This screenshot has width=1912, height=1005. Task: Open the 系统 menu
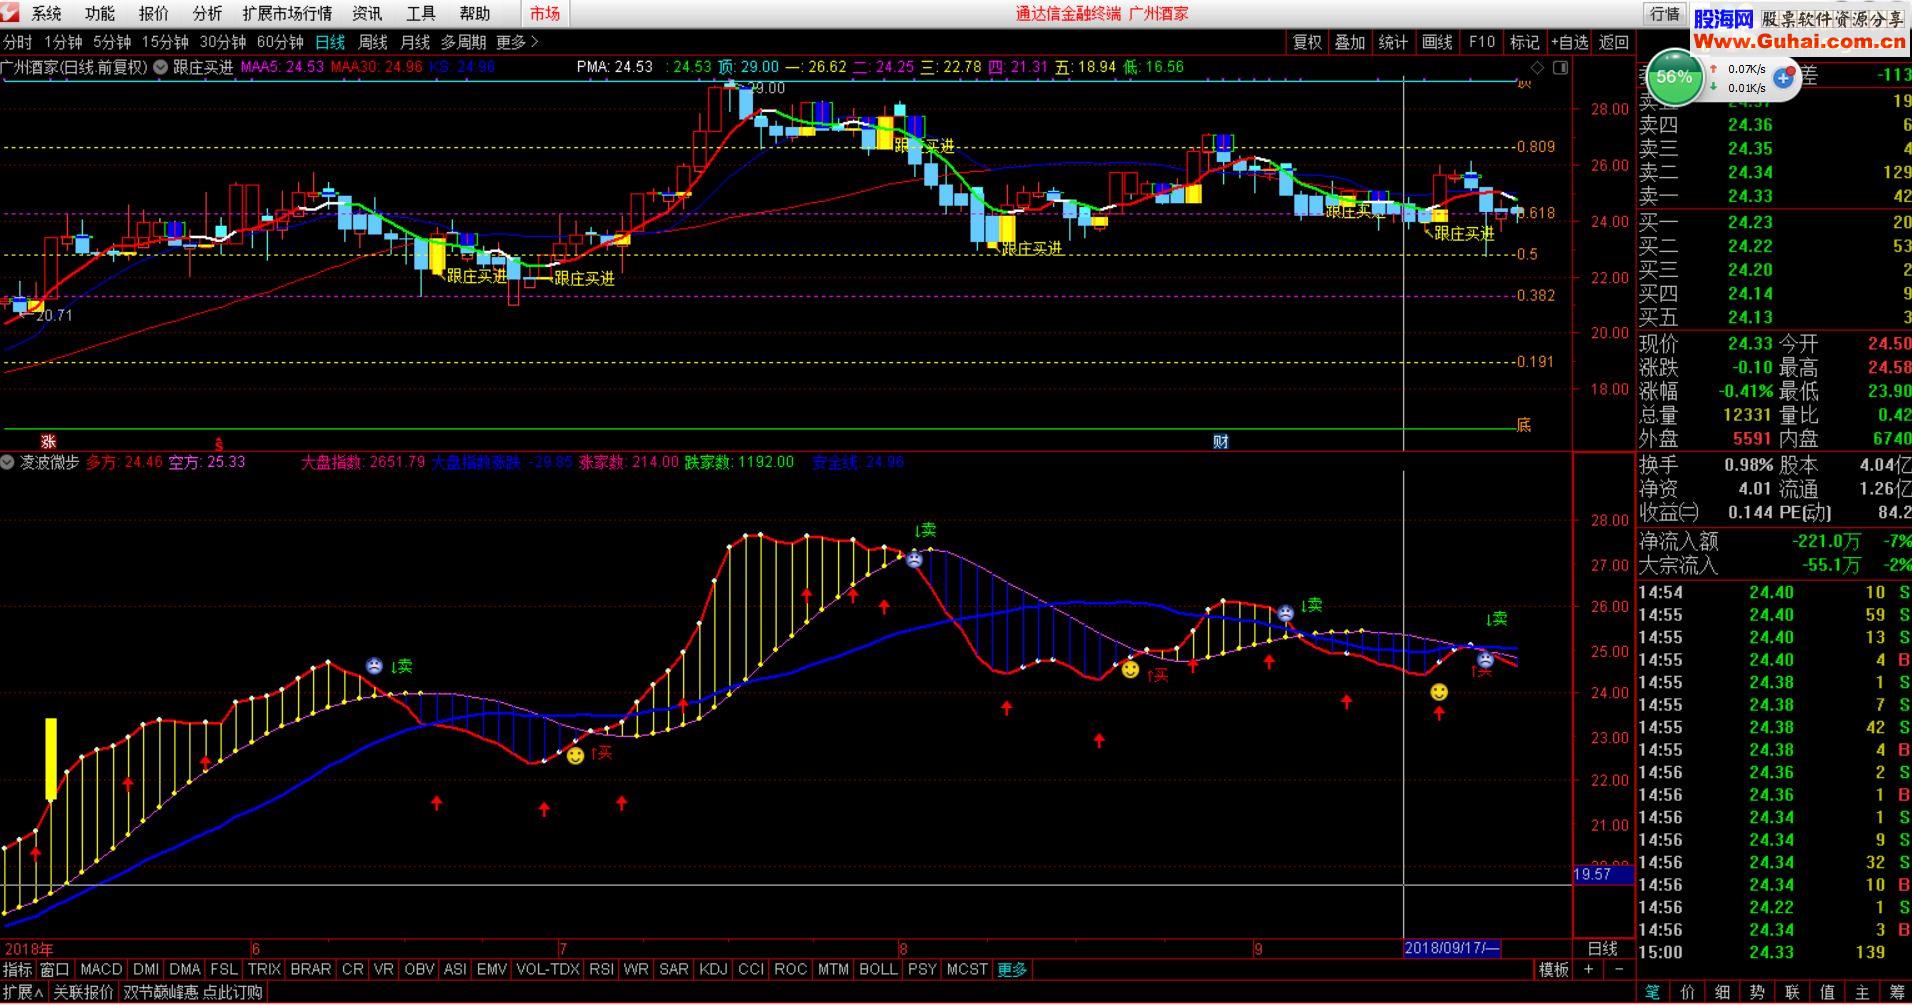click(46, 14)
